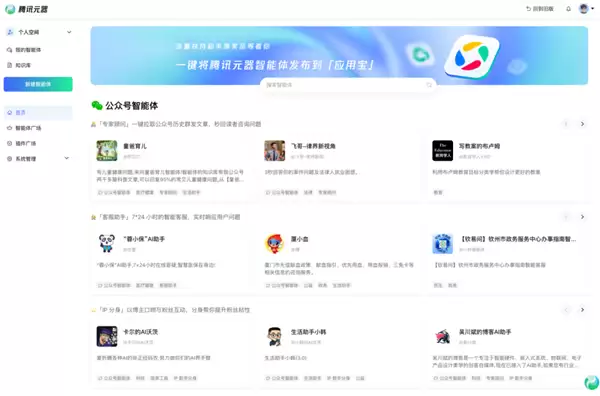Click the 腾讯元器 logo in header

(26, 9)
